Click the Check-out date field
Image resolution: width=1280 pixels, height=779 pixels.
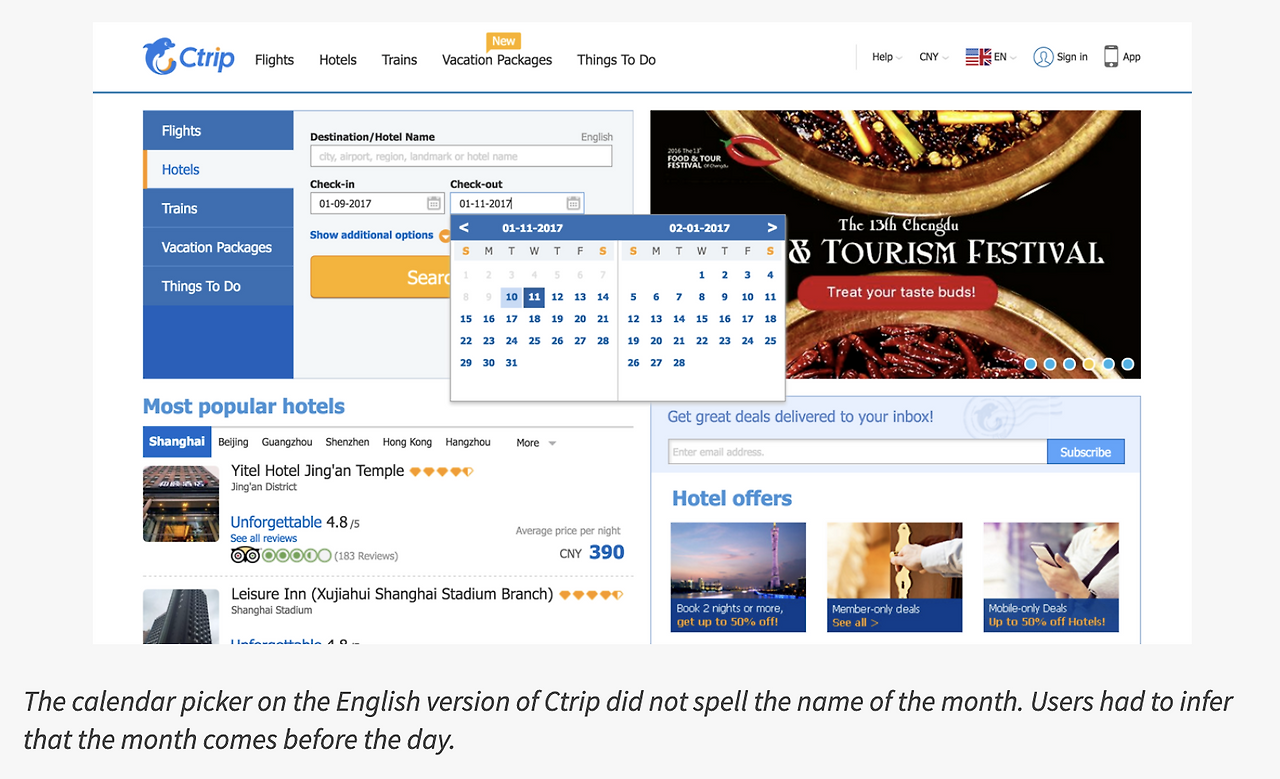(x=516, y=203)
